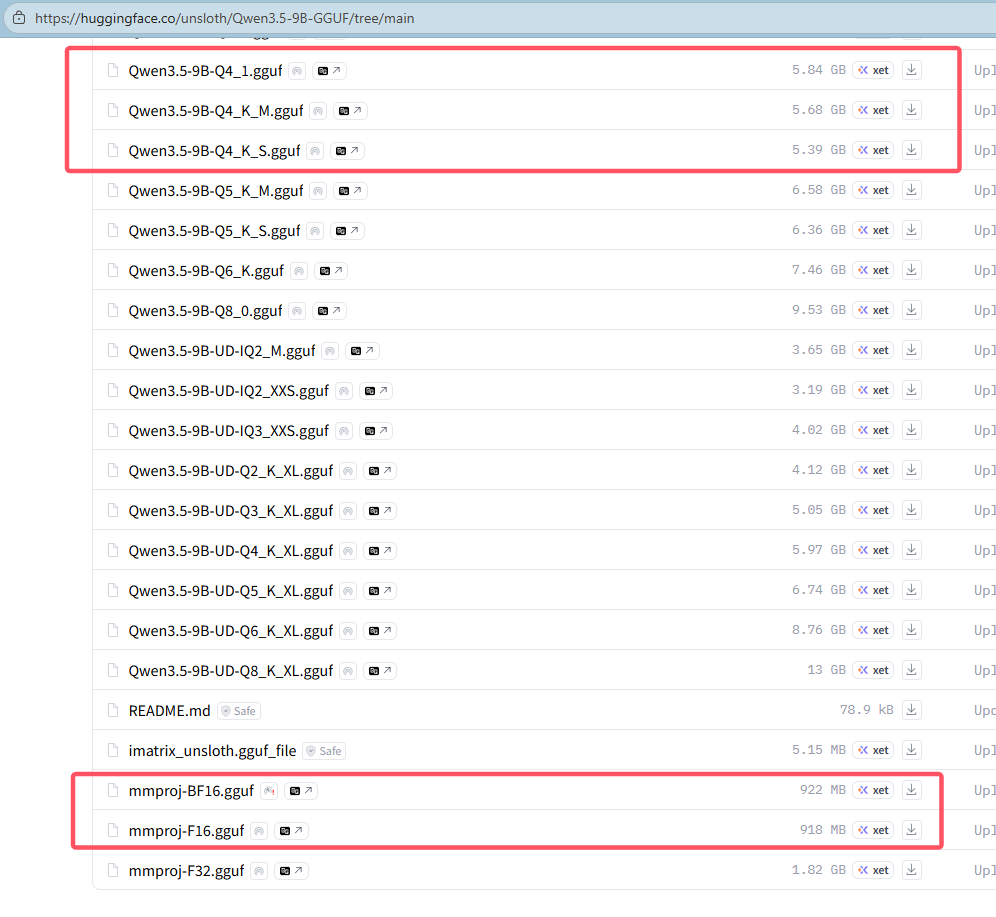Download imatrix_unsloth.gguf_file
This screenshot has height=917, width=996.
click(911, 750)
